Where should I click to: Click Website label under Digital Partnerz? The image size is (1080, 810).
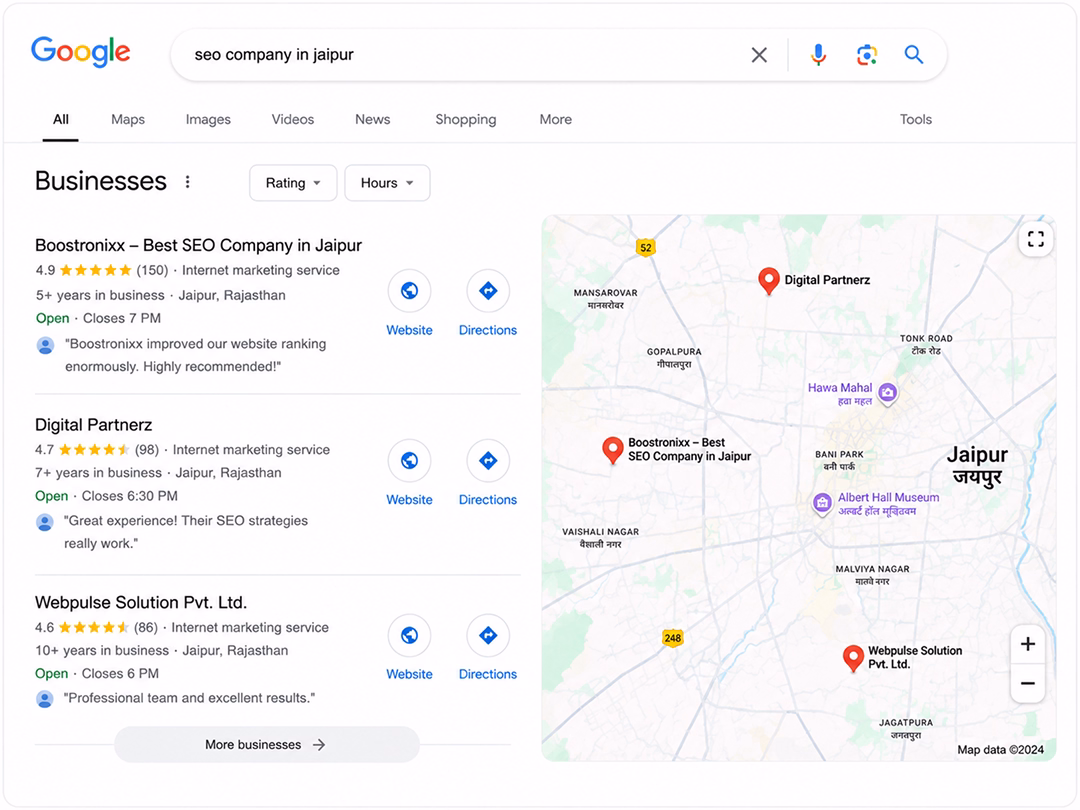coord(409,499)
